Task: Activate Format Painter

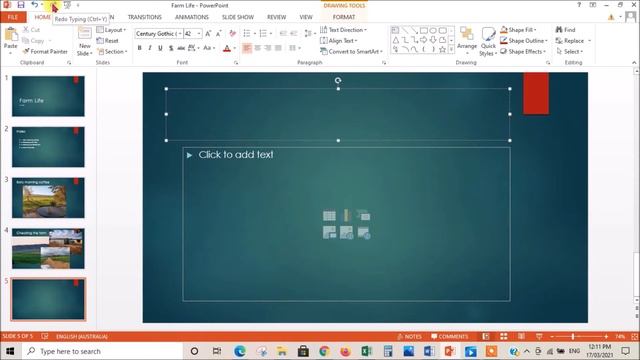Action: coord(45,51)
